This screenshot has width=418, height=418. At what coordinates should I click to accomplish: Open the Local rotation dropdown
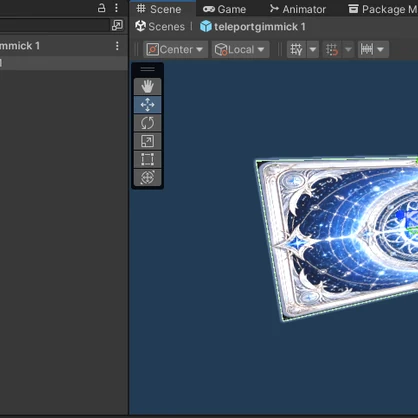tap(240, 50)
